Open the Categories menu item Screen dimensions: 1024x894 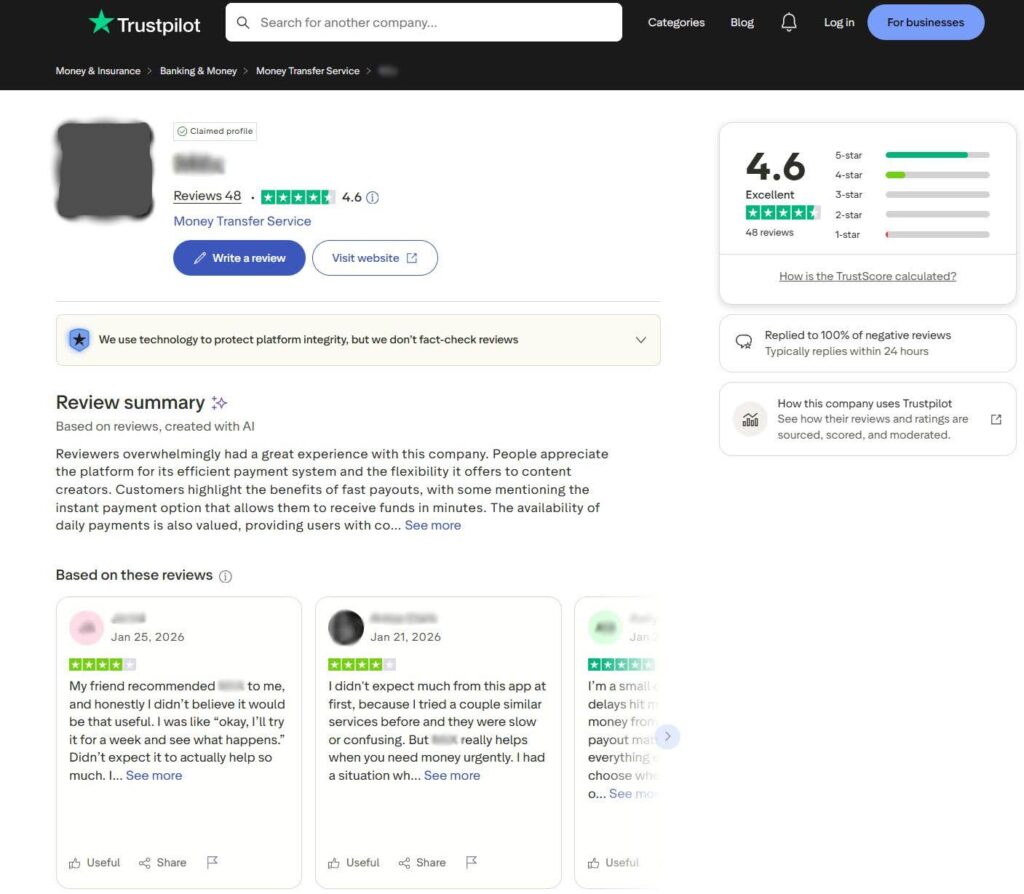(x=676, y=22)
